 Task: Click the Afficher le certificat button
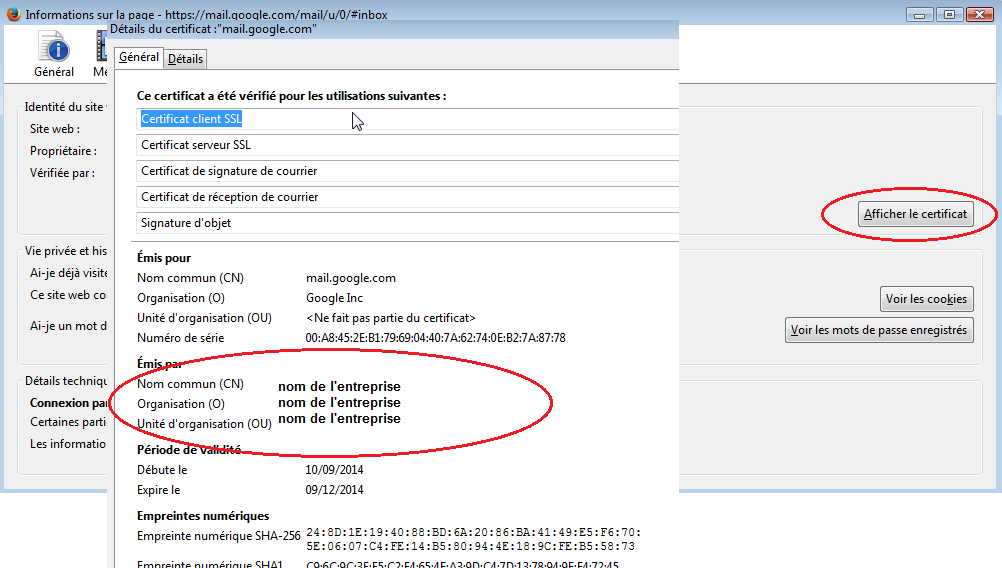[x=915, y=214]
